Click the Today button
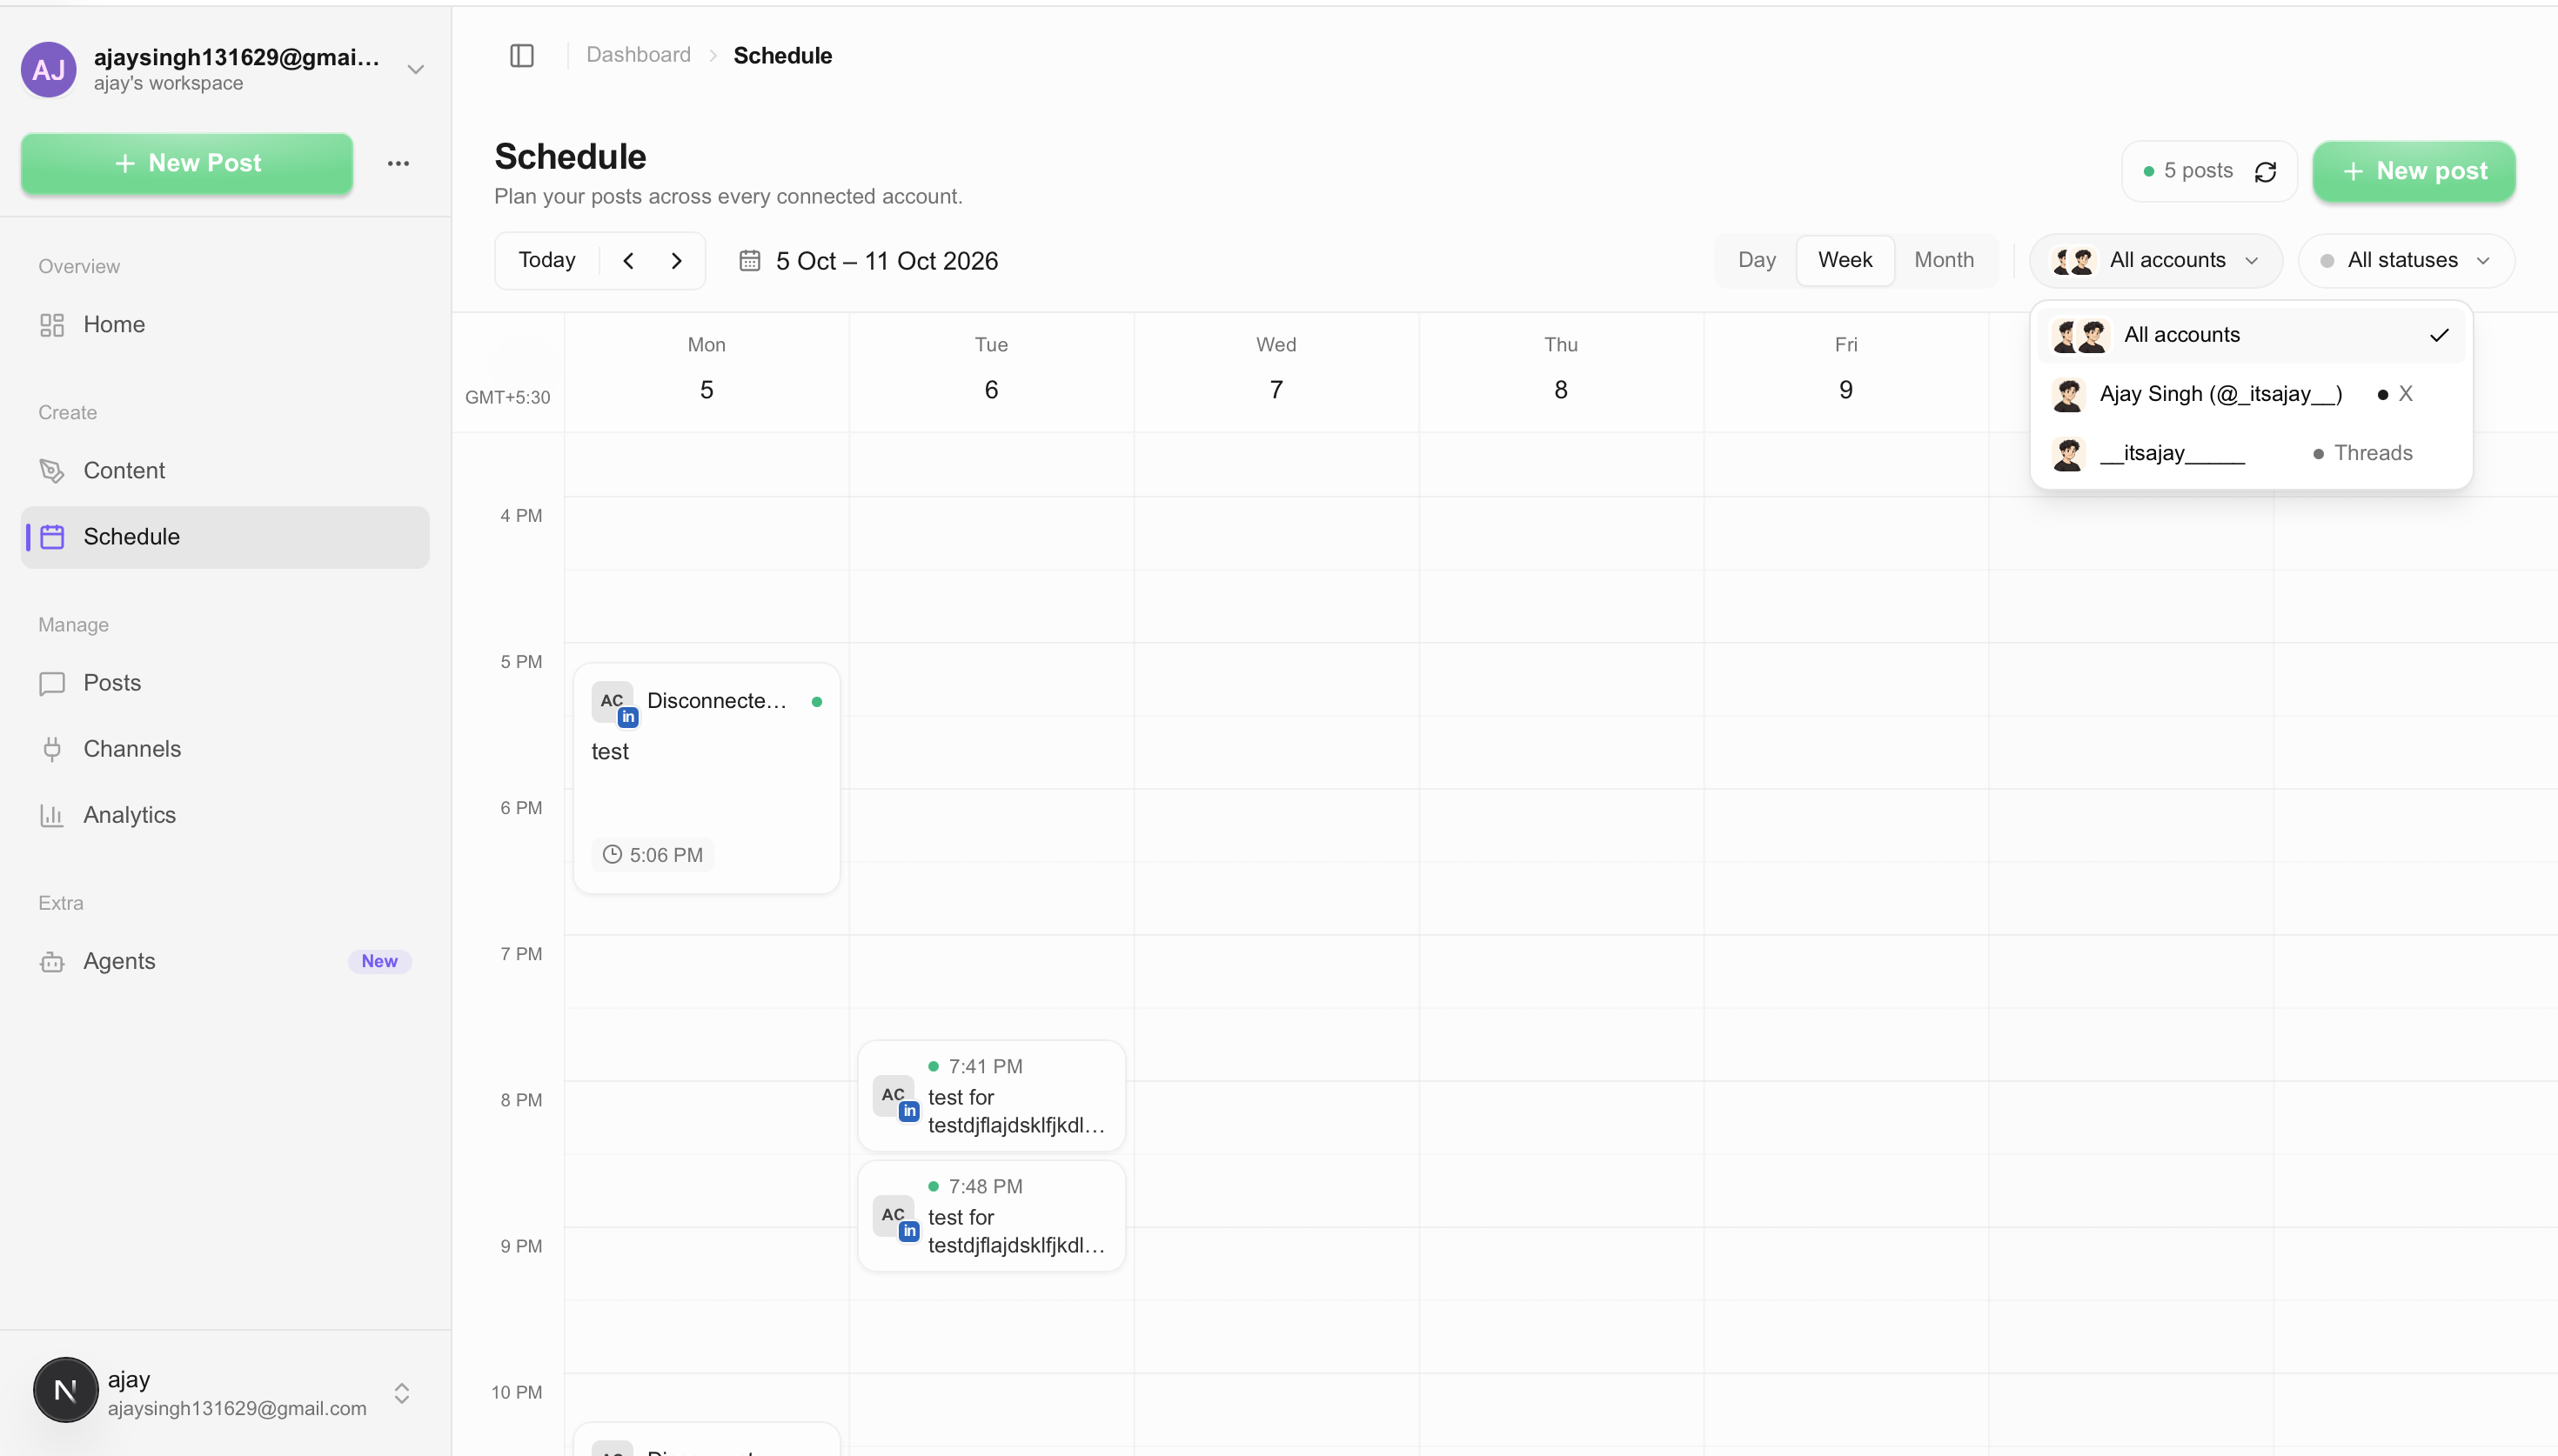This screenshot has height=1456, width=2558. tap(547, 261)
